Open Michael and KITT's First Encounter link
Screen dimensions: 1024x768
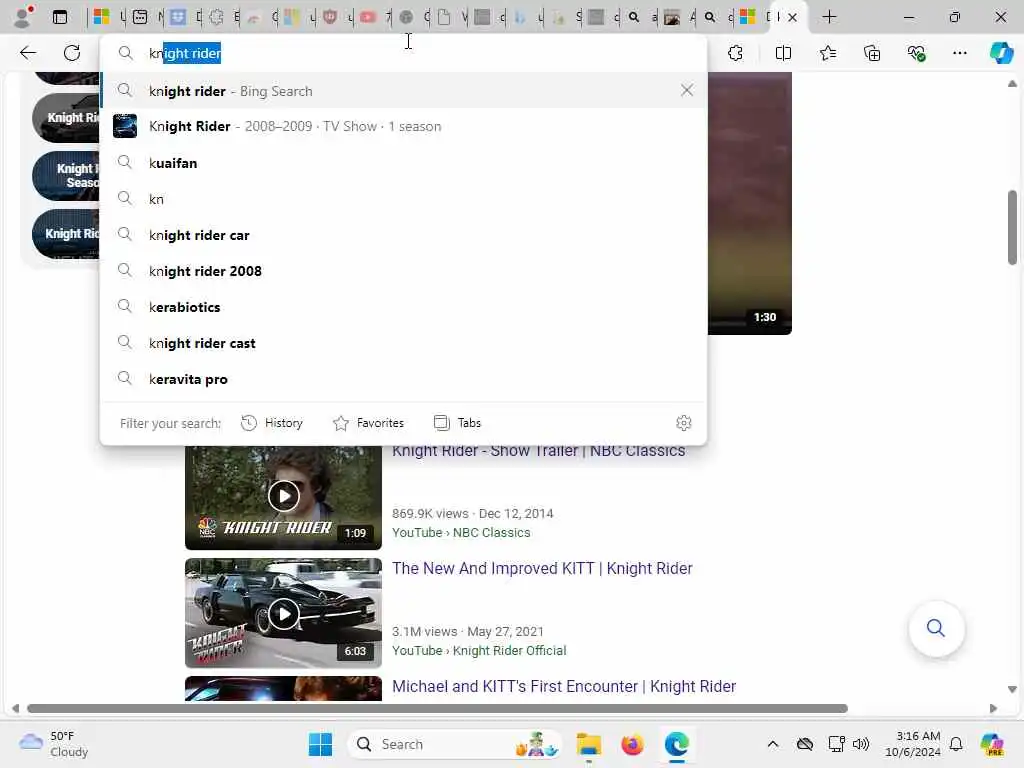(x=564, y=686)
